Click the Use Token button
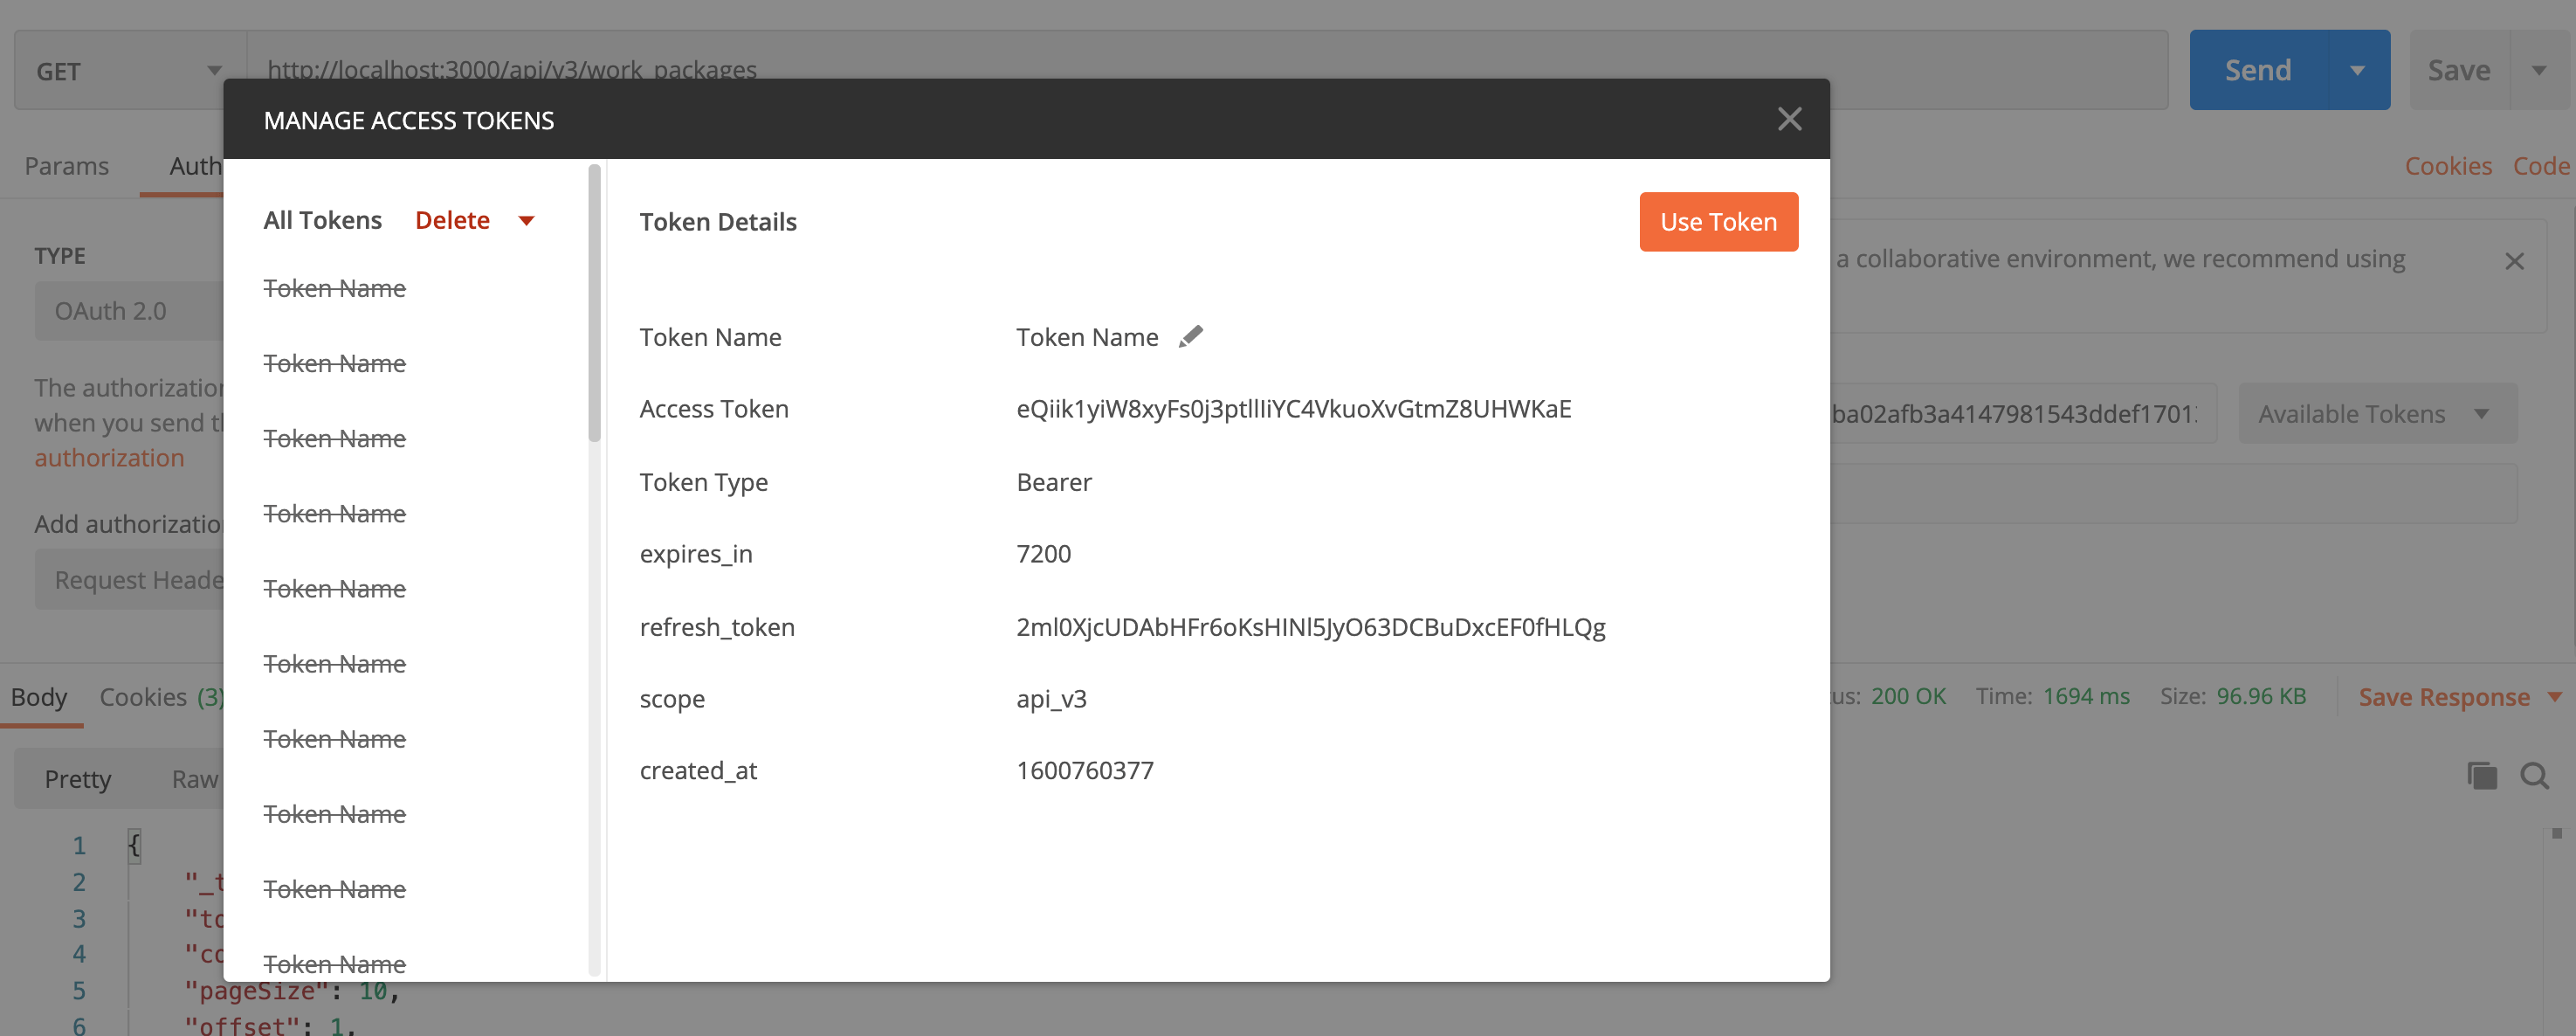 1718,221
